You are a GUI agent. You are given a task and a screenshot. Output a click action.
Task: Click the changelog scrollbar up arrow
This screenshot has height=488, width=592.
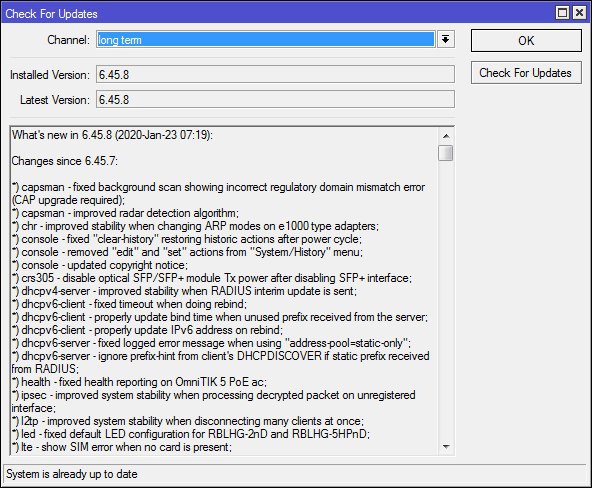coord(446,136)
